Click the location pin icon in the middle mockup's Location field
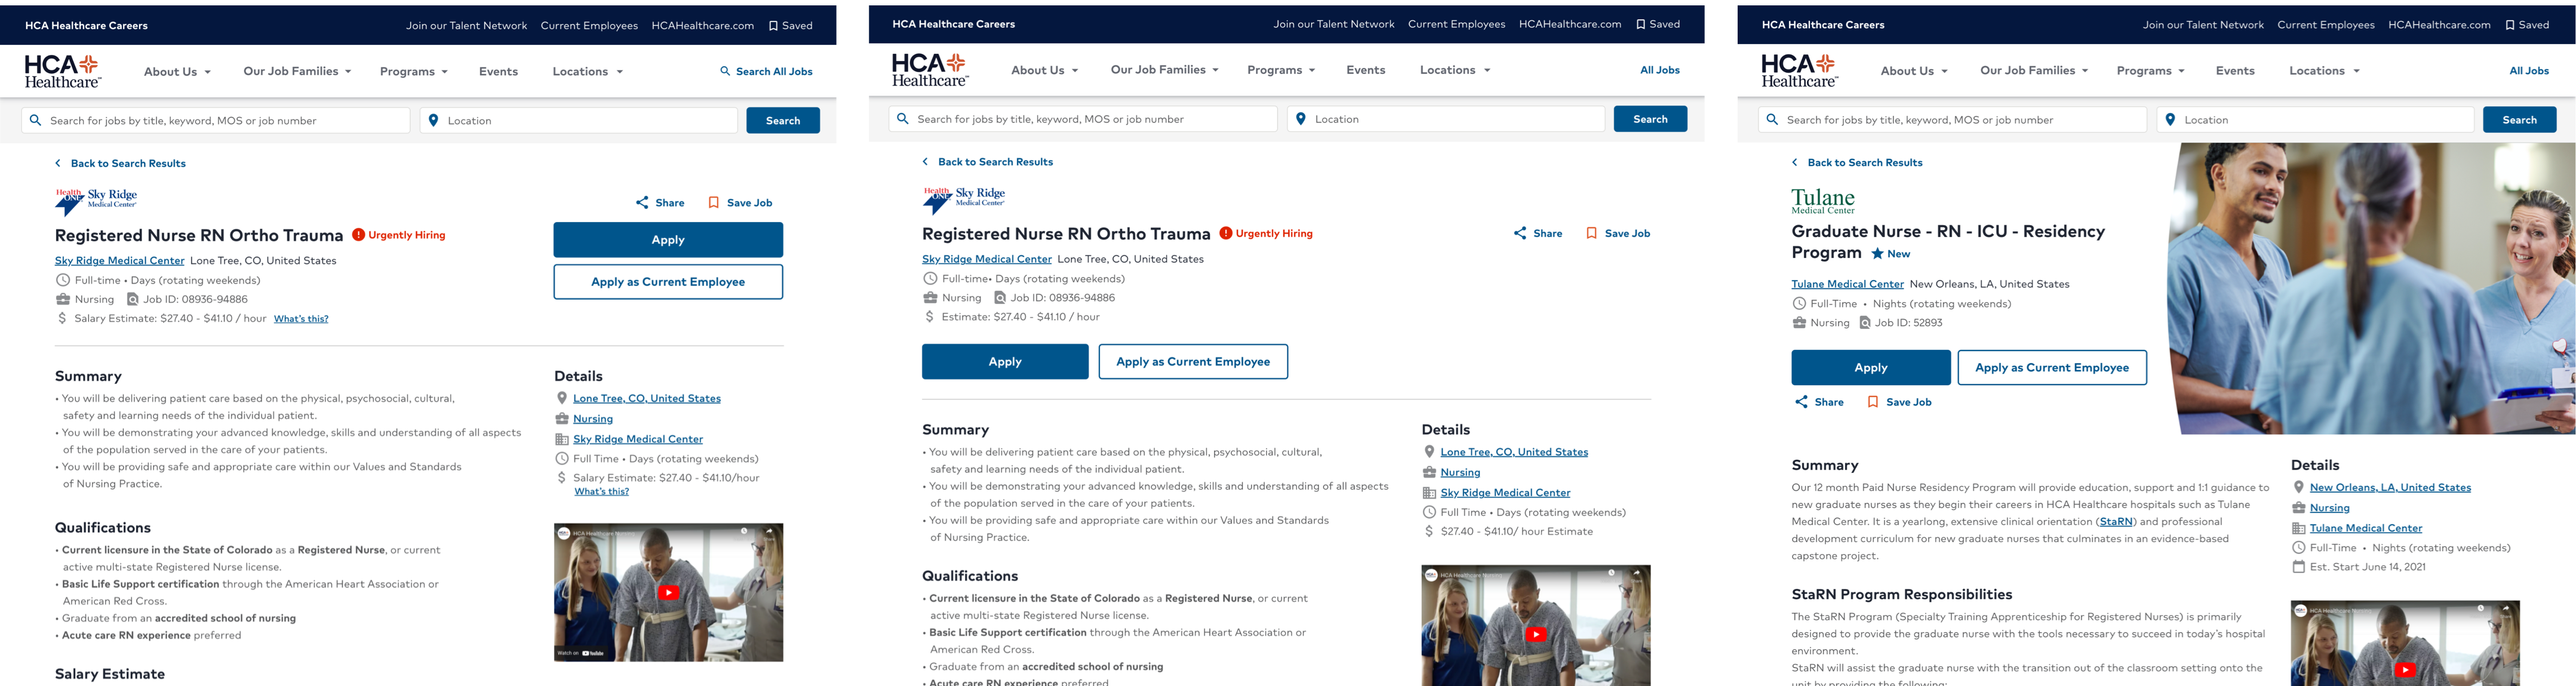 point(1300,119)
